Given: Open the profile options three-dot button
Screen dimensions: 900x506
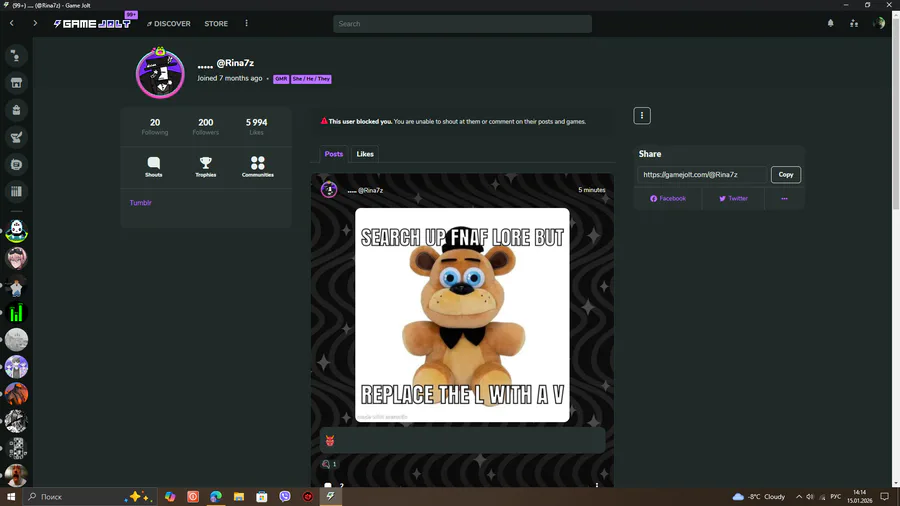Looking at the screenshot, I should [642, 115].
